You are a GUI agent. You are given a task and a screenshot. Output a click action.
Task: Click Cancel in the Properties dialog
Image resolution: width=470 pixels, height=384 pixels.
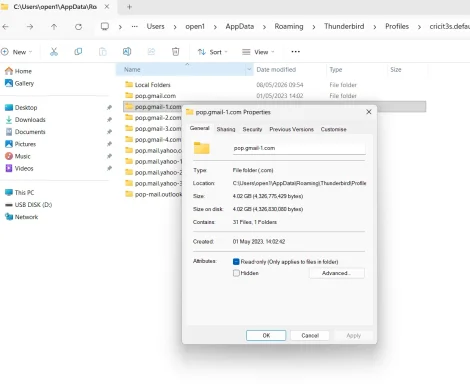click(310, 335)
